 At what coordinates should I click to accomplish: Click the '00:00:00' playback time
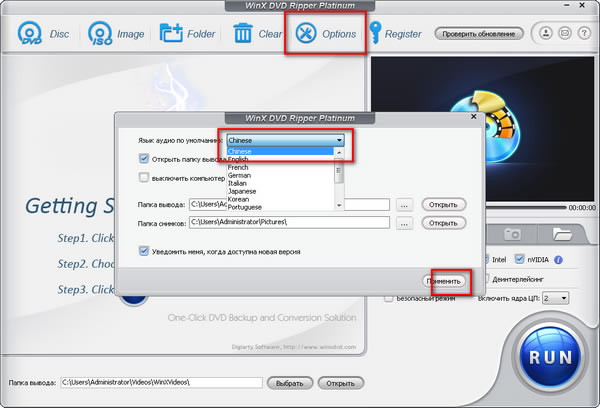click(582, 207)
